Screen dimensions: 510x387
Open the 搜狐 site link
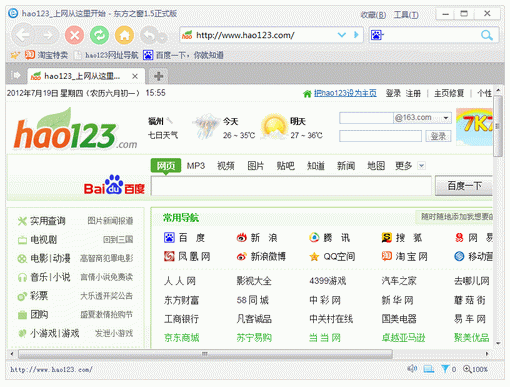[x=402, y=238]
